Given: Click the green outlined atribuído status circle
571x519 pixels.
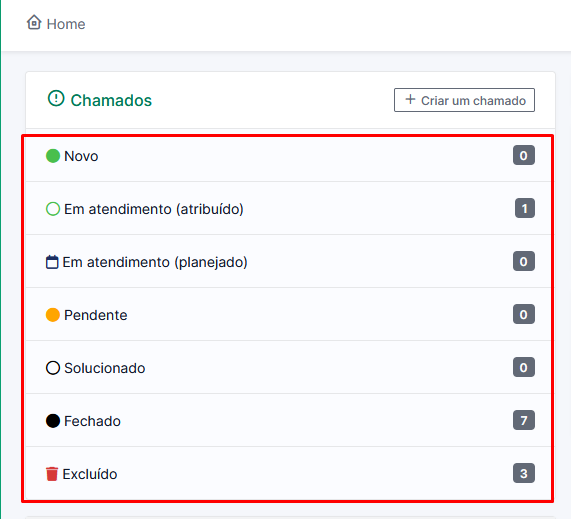Looking at the screenshot, I should tap(53, 209).
